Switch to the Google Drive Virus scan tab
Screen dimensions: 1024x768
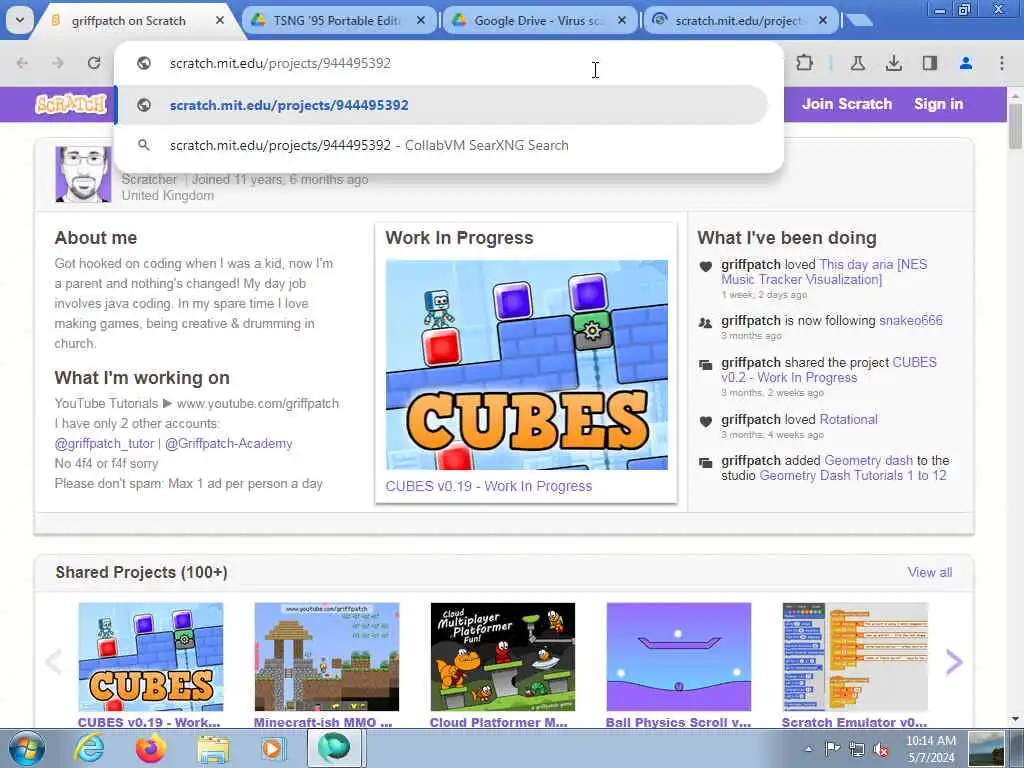click(x=537, y=20)
